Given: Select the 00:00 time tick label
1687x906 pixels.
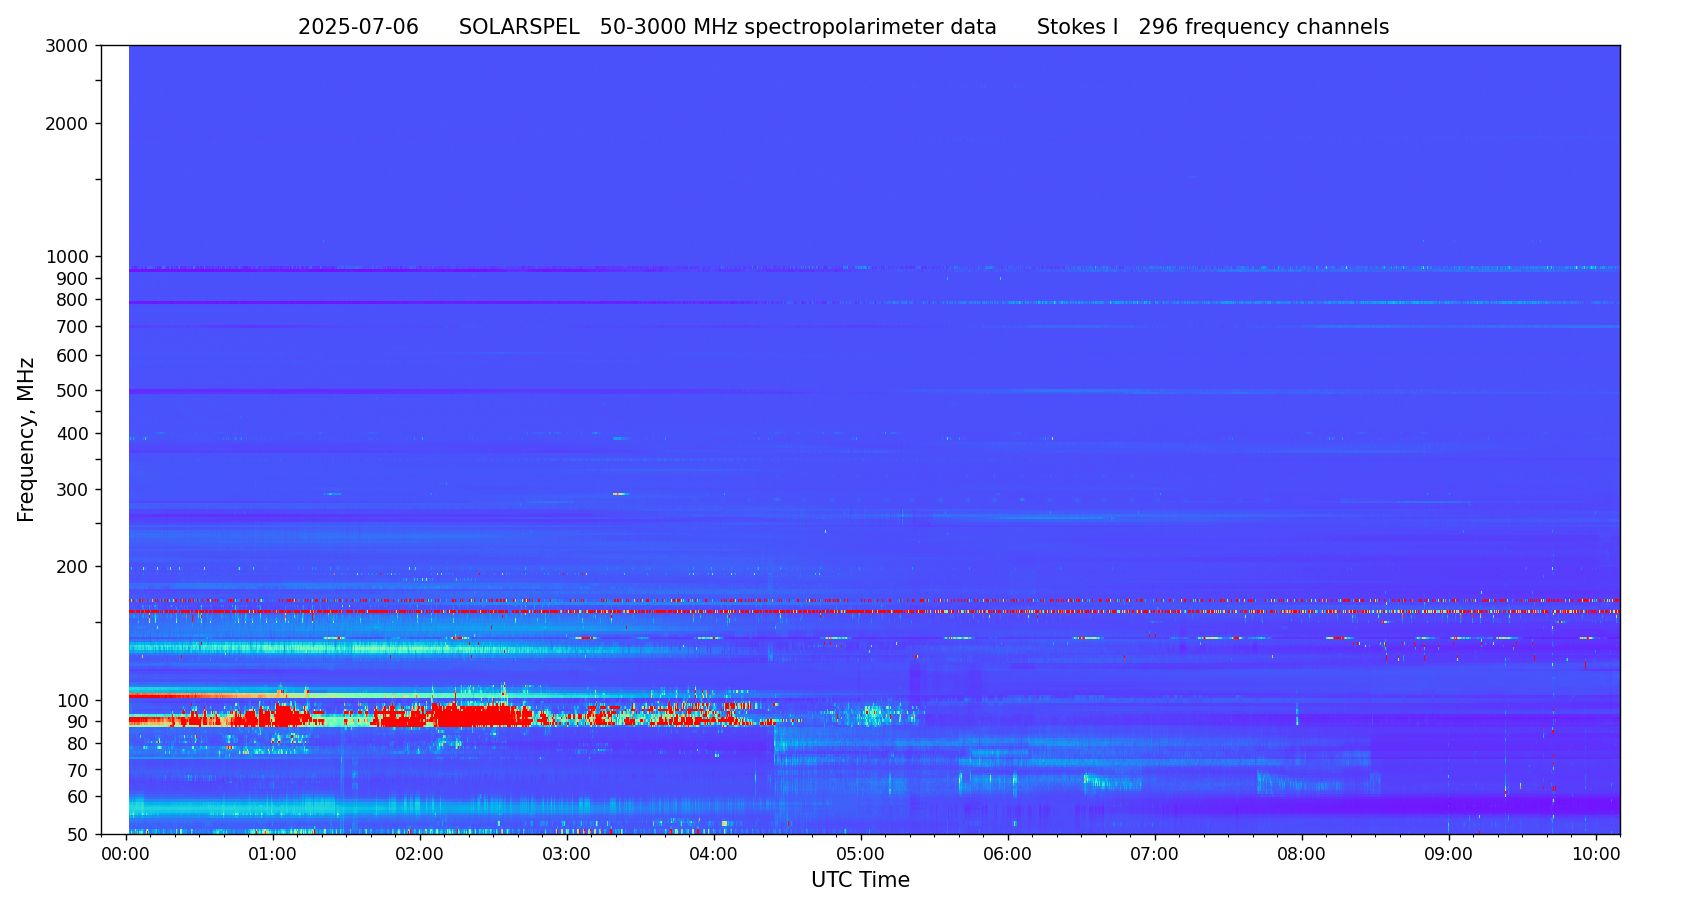Looking at the screenshot, I should click(126, 855).
